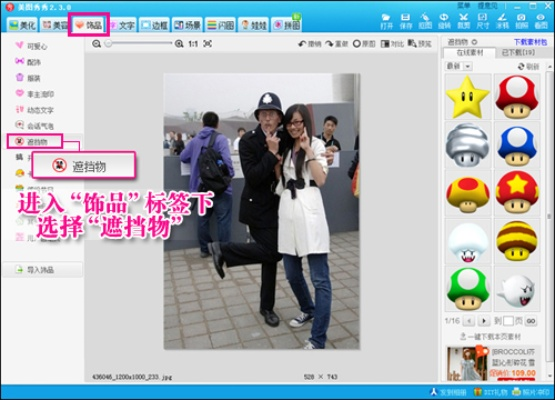Click the 原图 original image button
The height and width of the screenshot is (400, 555).
(364, 44)
